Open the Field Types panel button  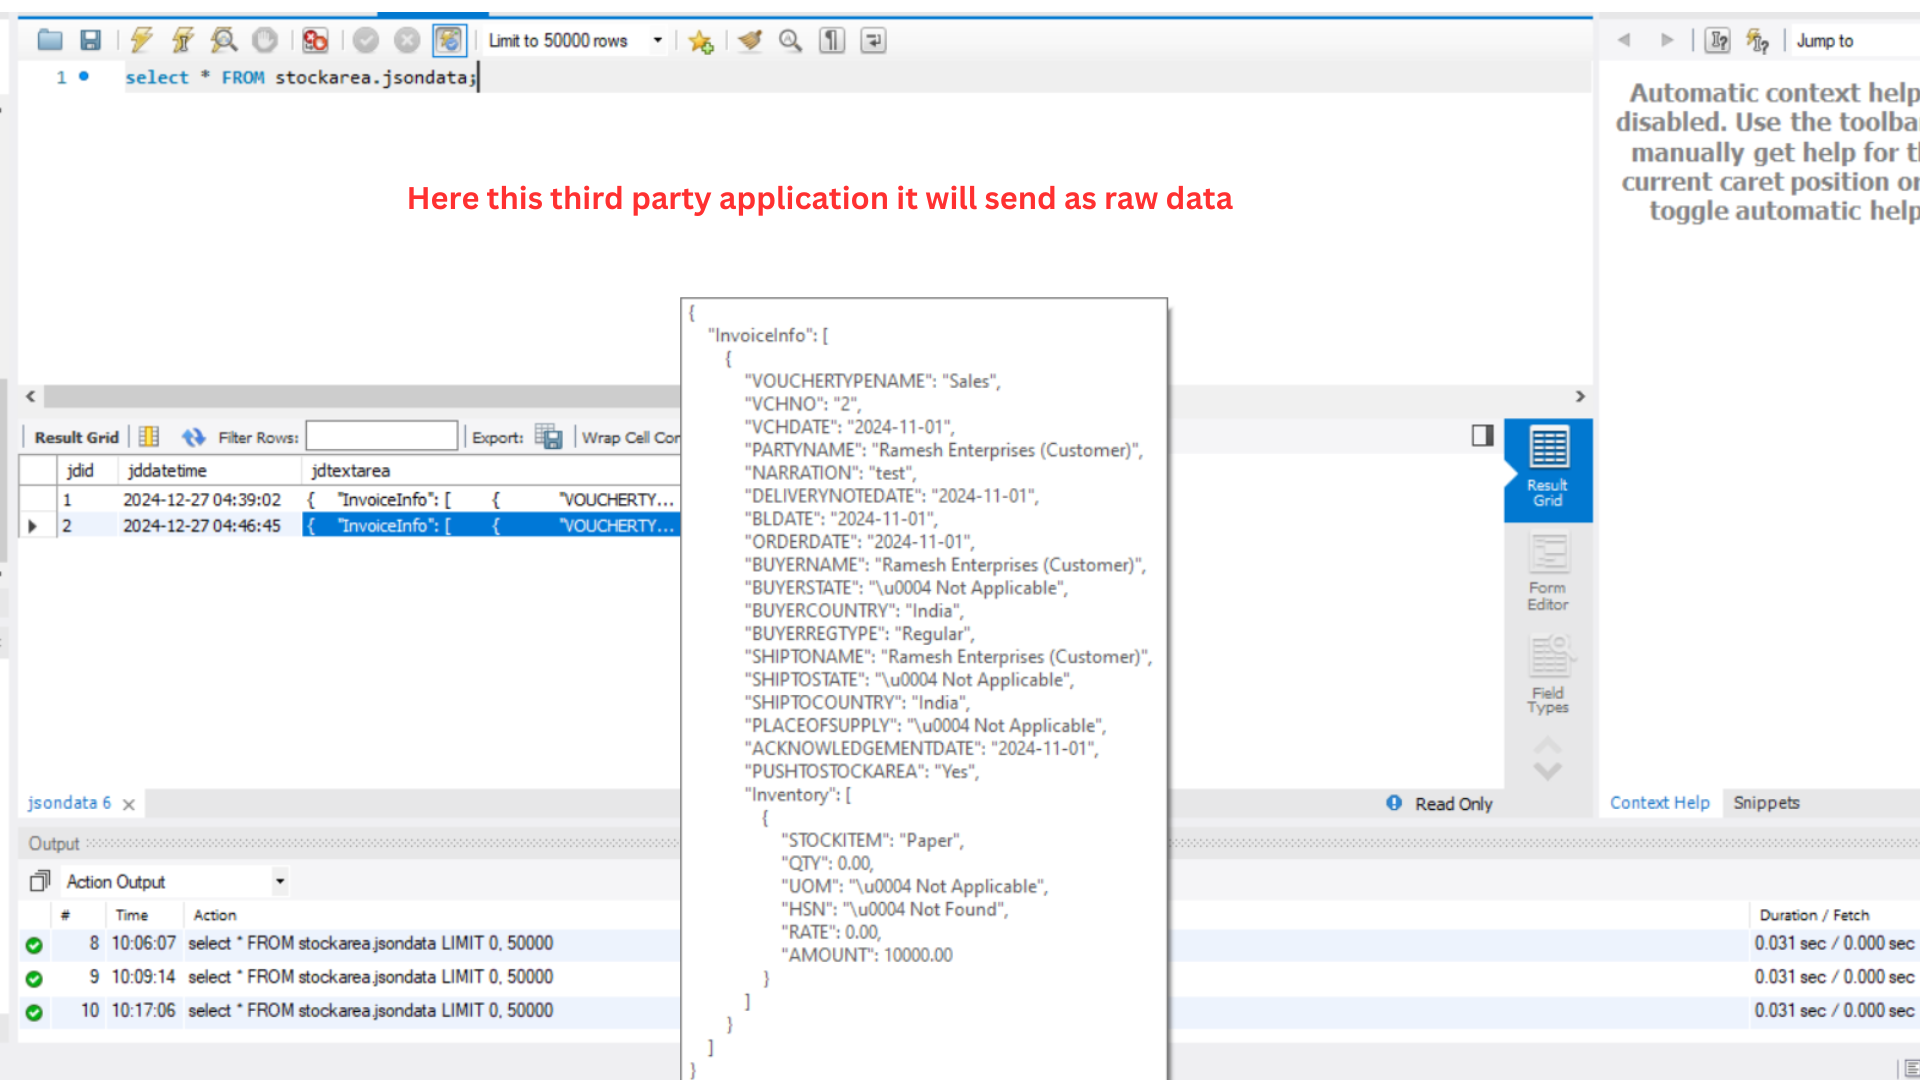tap(1547, 677)
